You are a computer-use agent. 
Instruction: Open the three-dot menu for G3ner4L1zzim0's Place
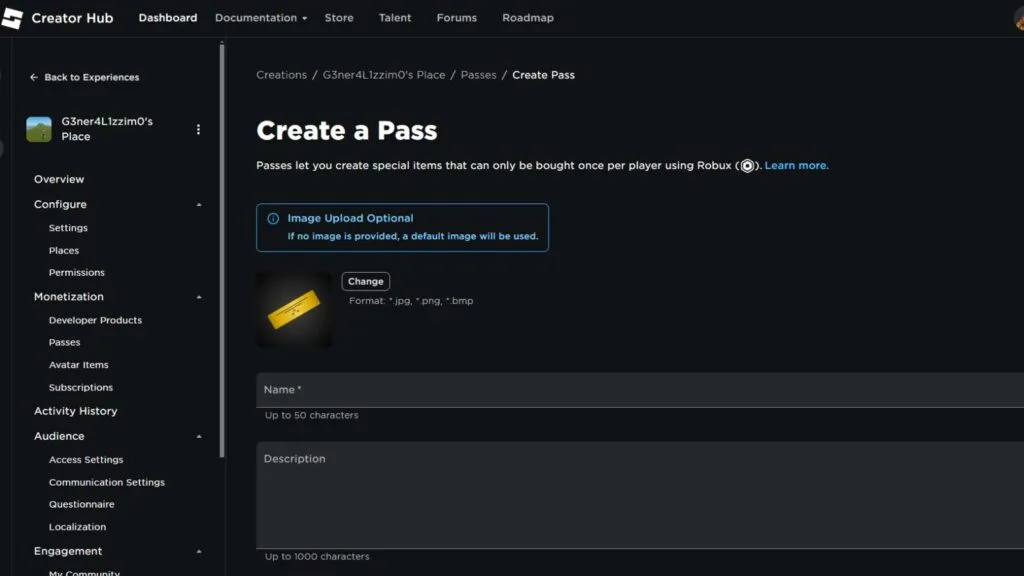click(199, 129)
